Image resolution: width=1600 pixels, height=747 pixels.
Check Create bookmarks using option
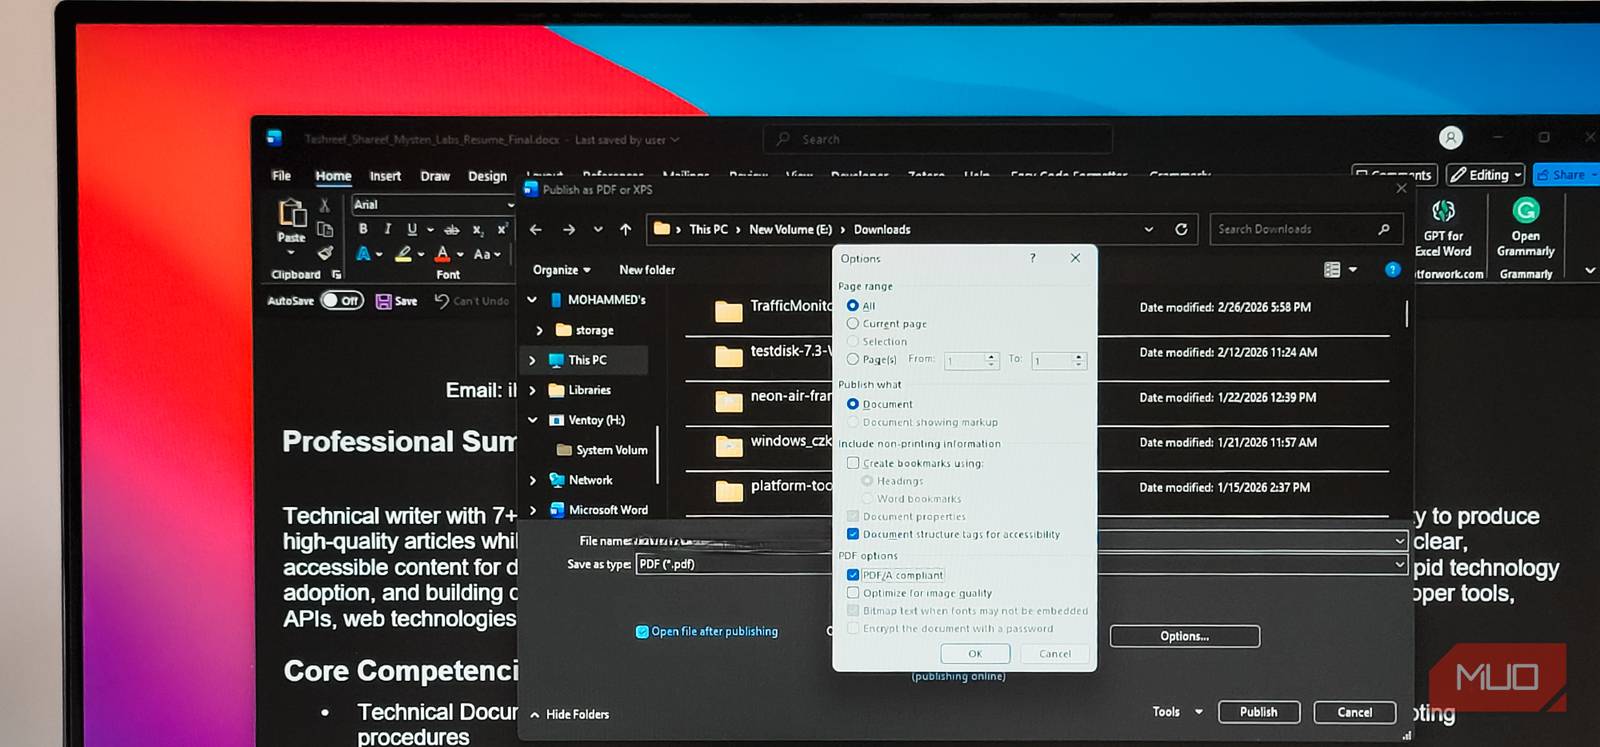point(853,463)
